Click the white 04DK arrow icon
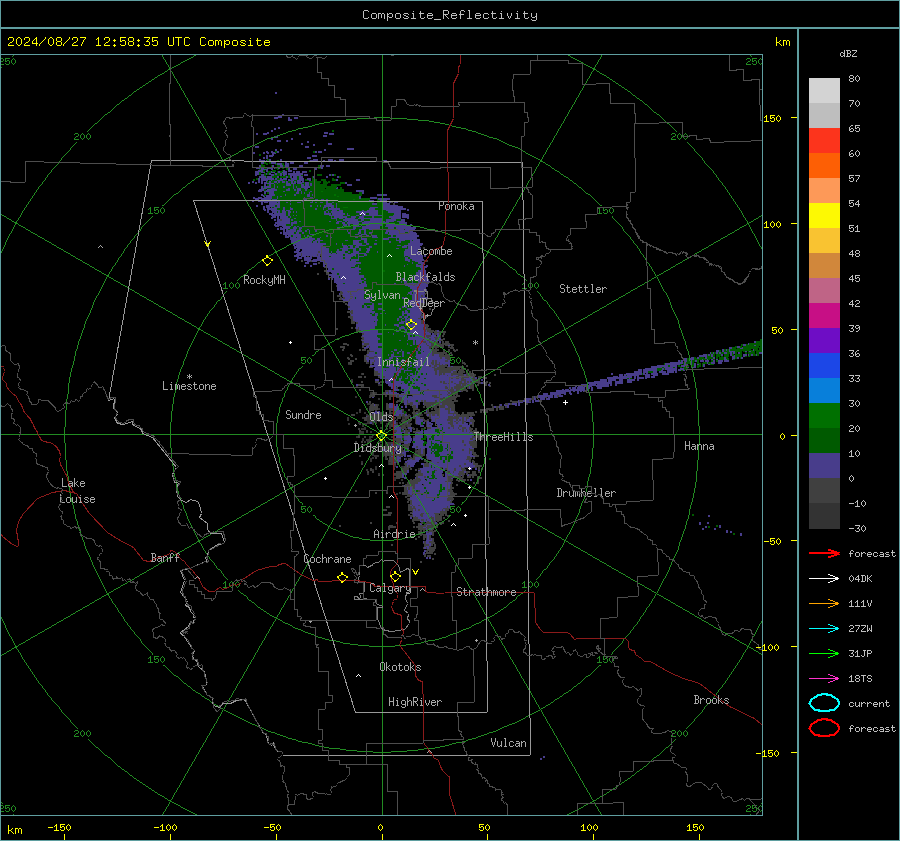 [x=824, y=579]
